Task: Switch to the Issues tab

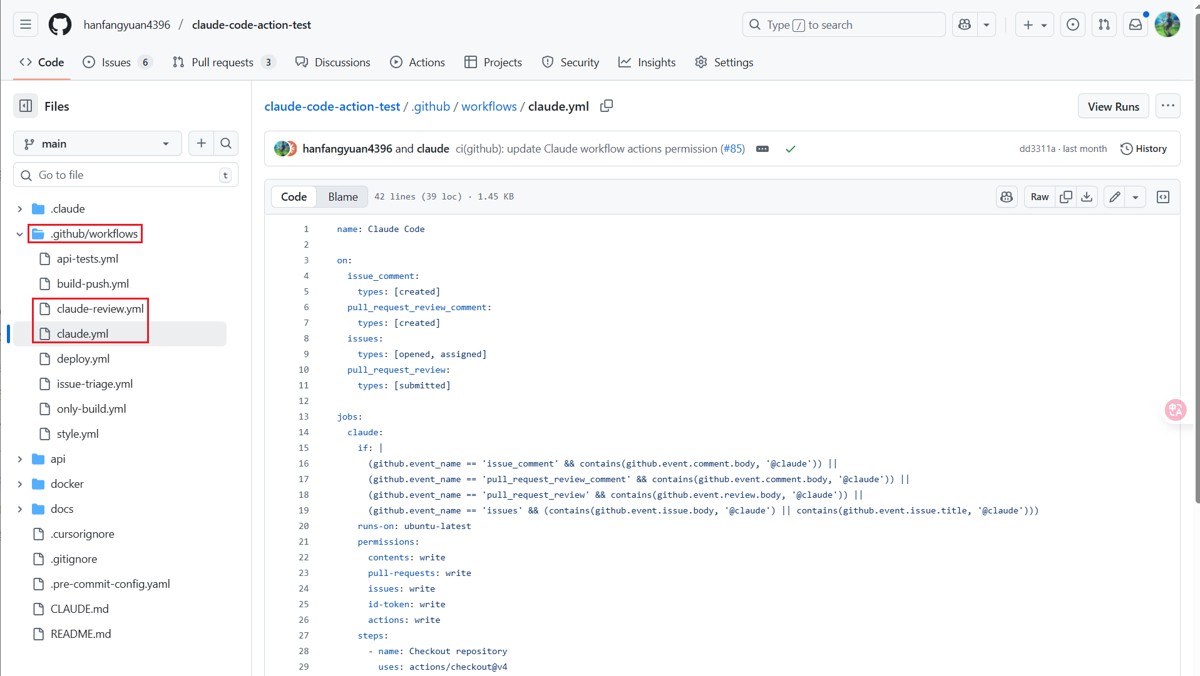Action: [117, 62]
